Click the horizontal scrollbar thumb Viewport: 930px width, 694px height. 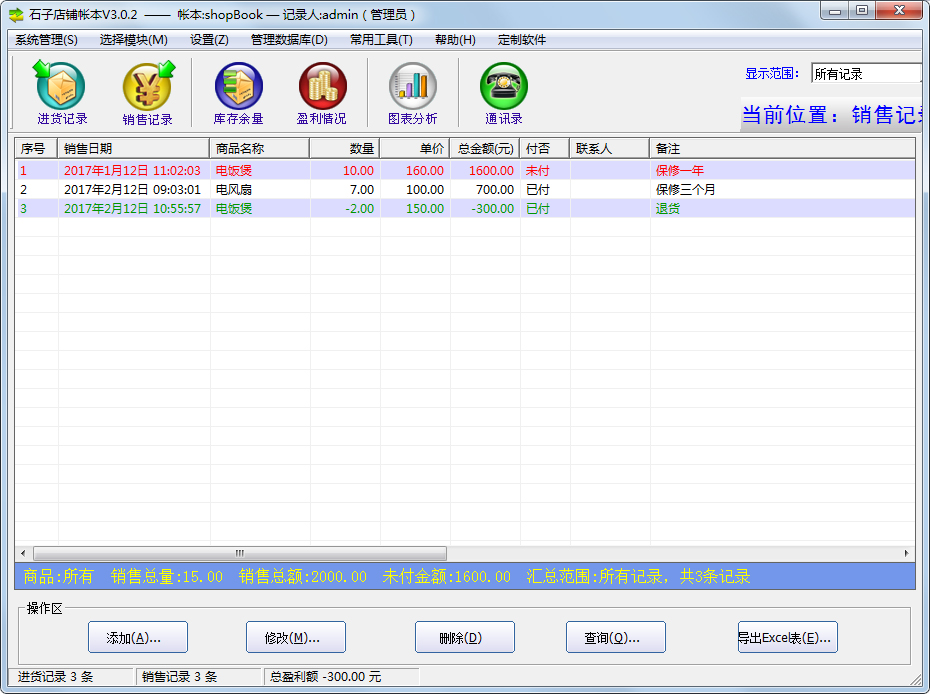pyautogui.click(x=240, y=553)
